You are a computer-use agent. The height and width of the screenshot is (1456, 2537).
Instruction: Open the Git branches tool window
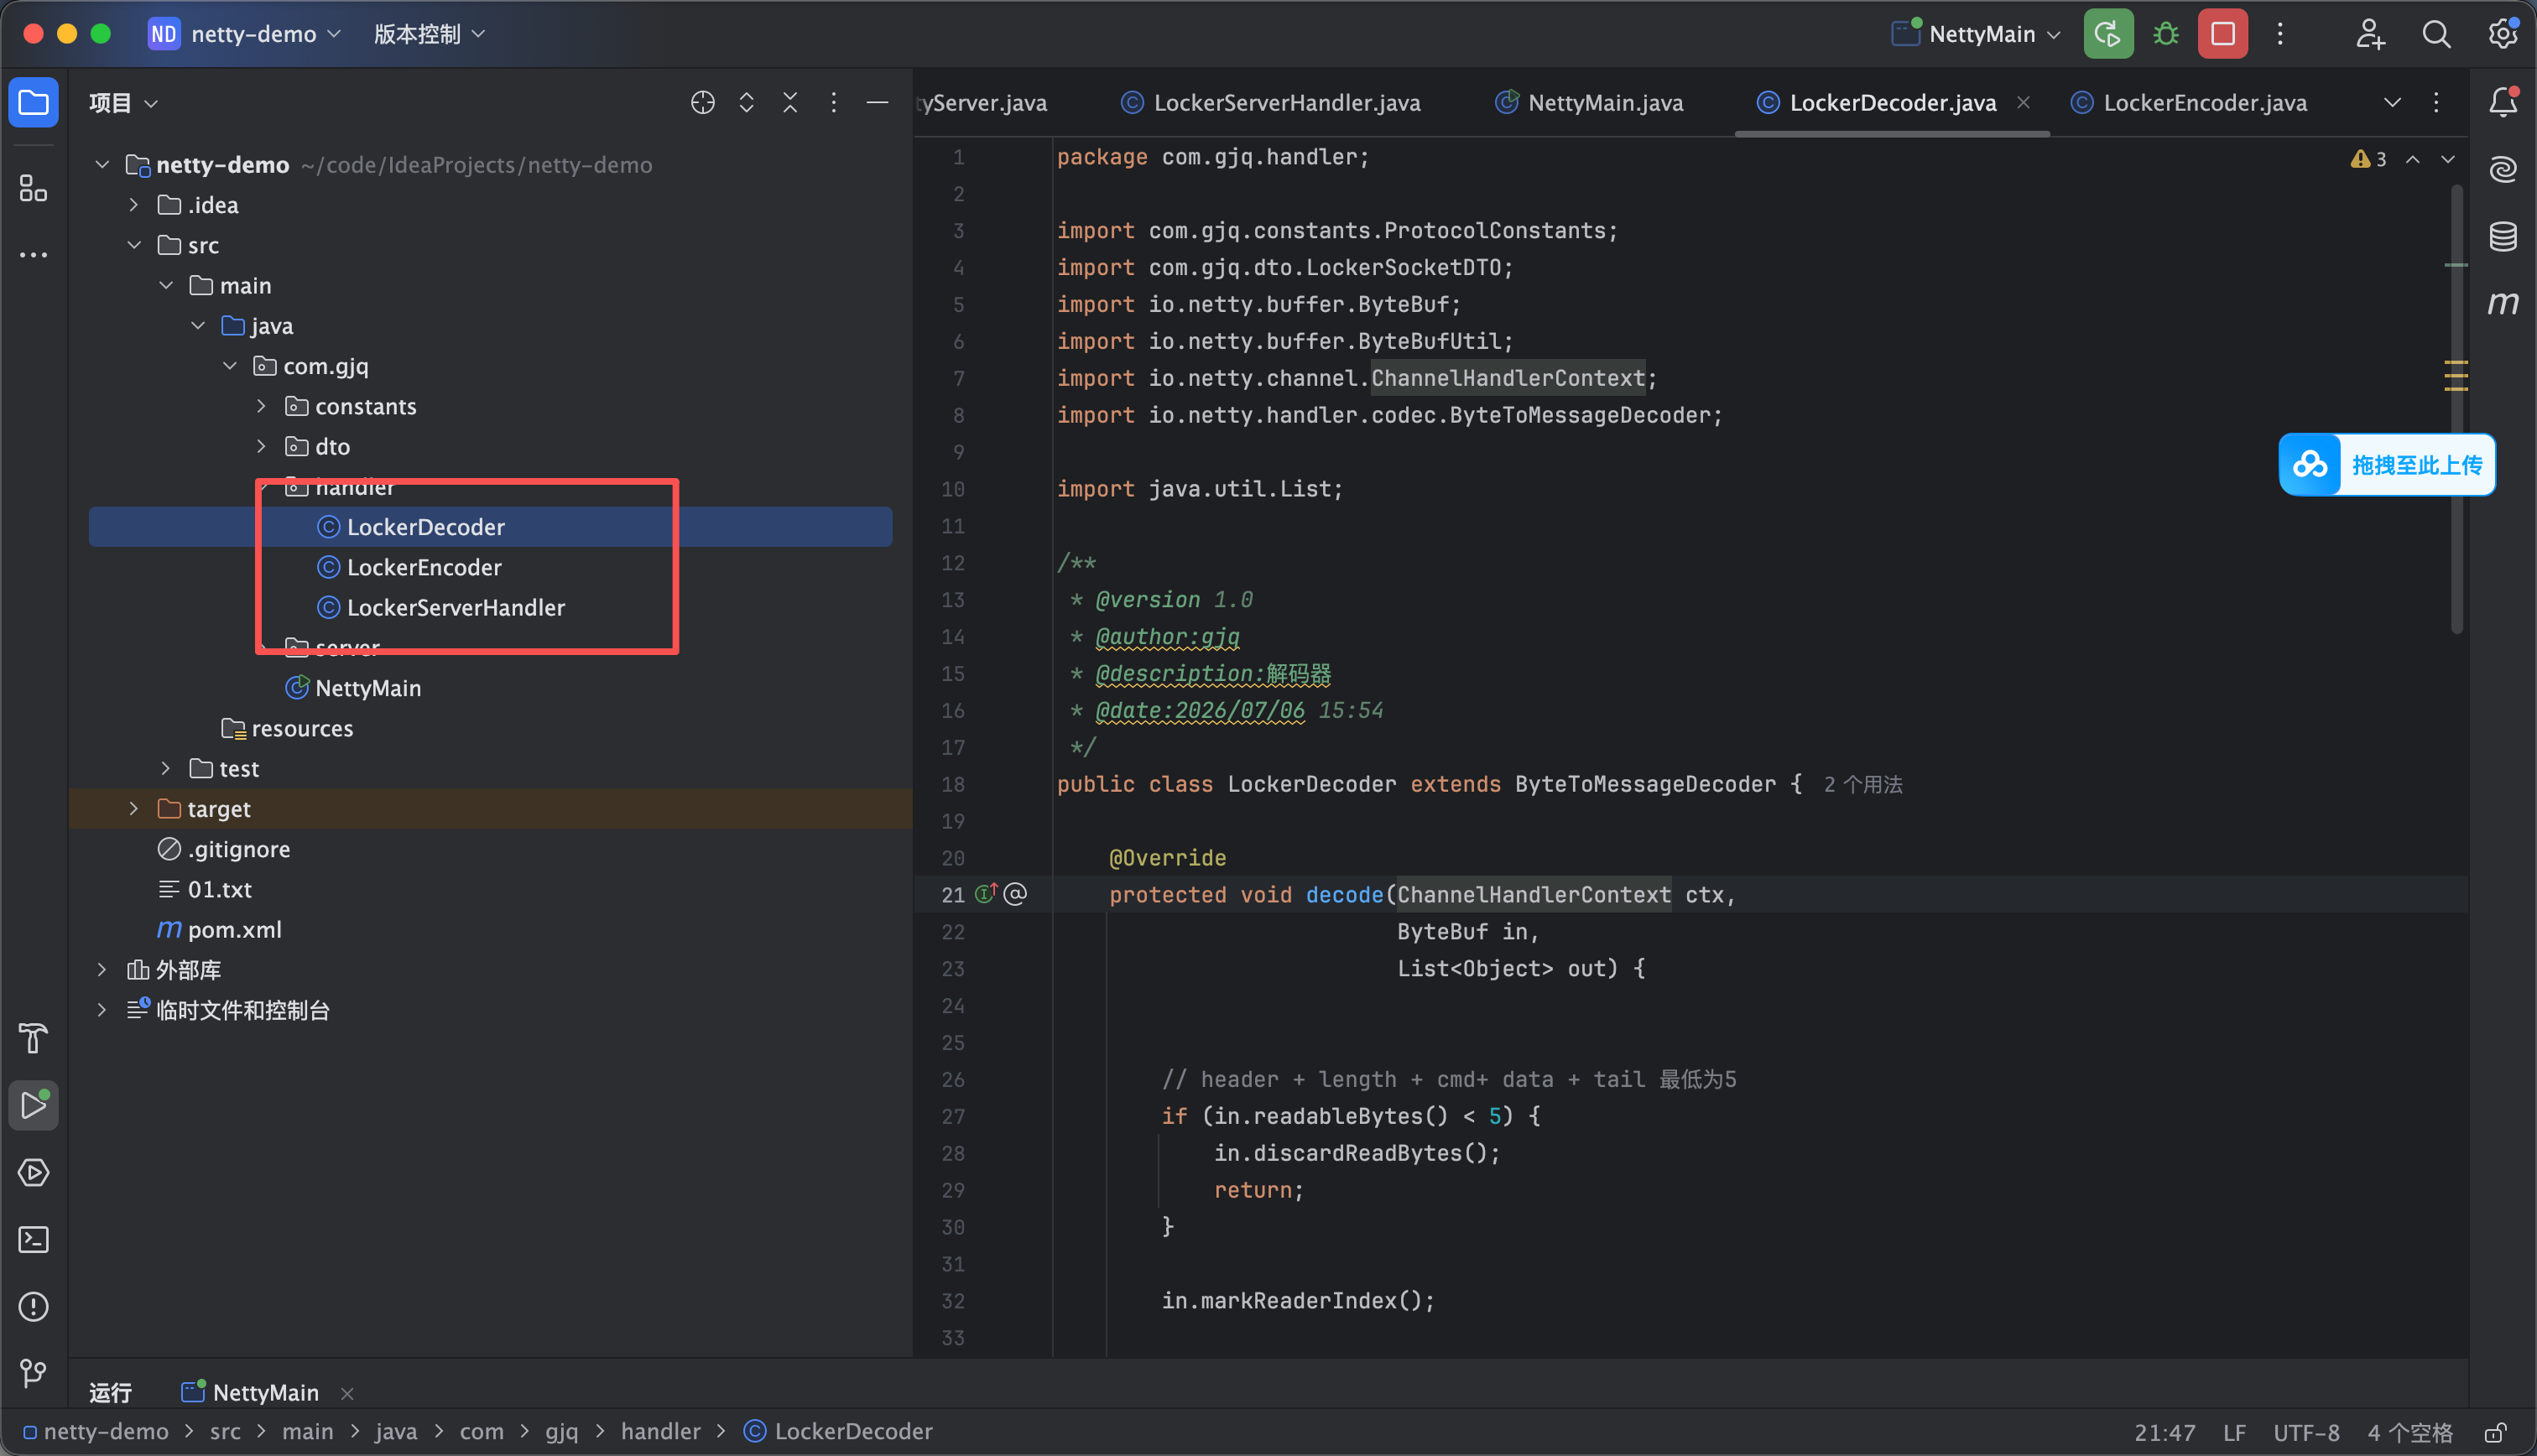[x=34, y=1373]
